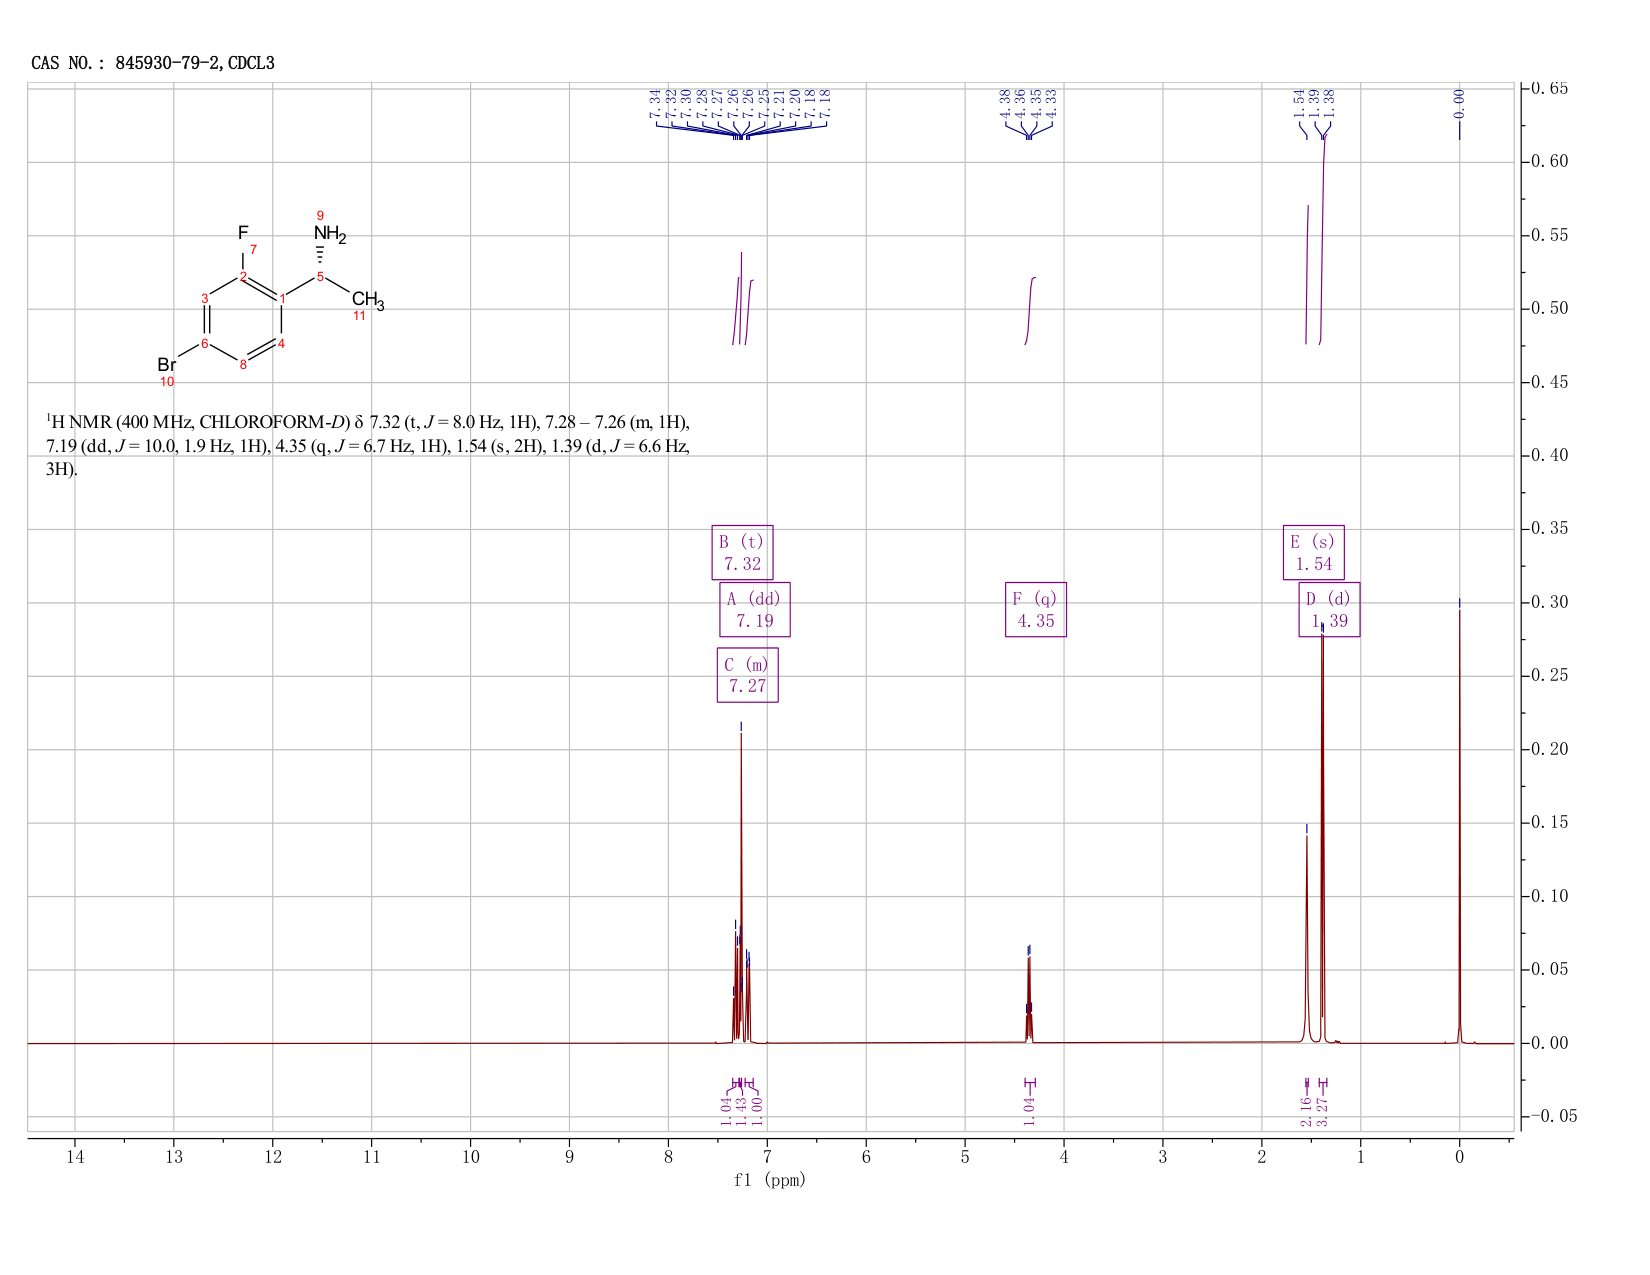Click the F atom label in structure
The height and width of the screenshot is (1275, 1650).
click(243, 232)
